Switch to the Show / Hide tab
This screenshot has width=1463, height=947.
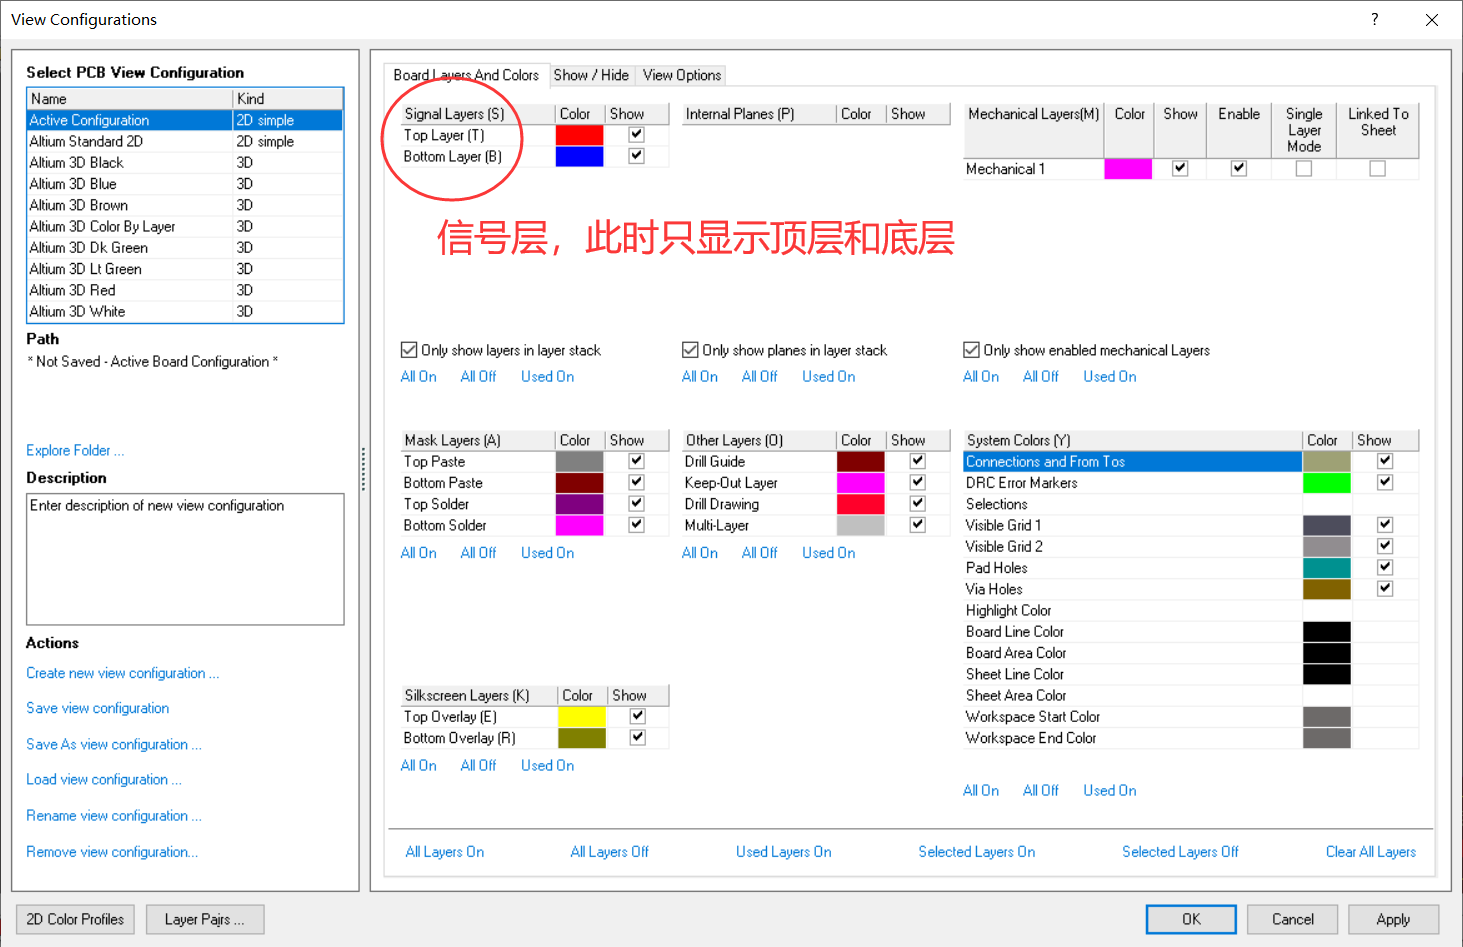[x=591, y=75]
